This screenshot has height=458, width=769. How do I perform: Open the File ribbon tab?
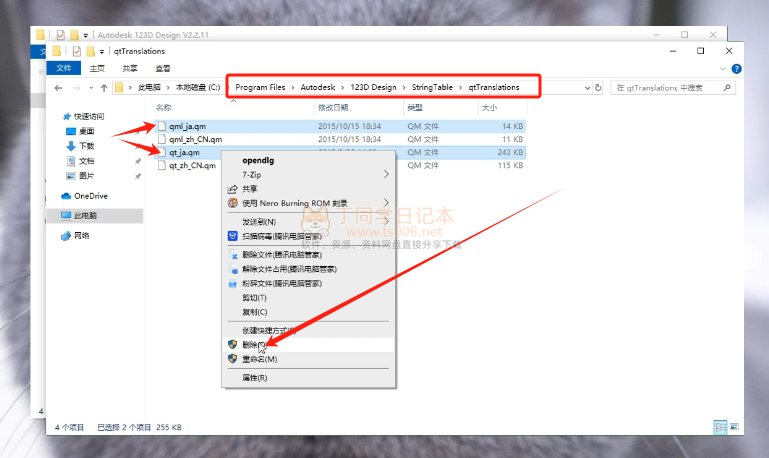[64, 68]
